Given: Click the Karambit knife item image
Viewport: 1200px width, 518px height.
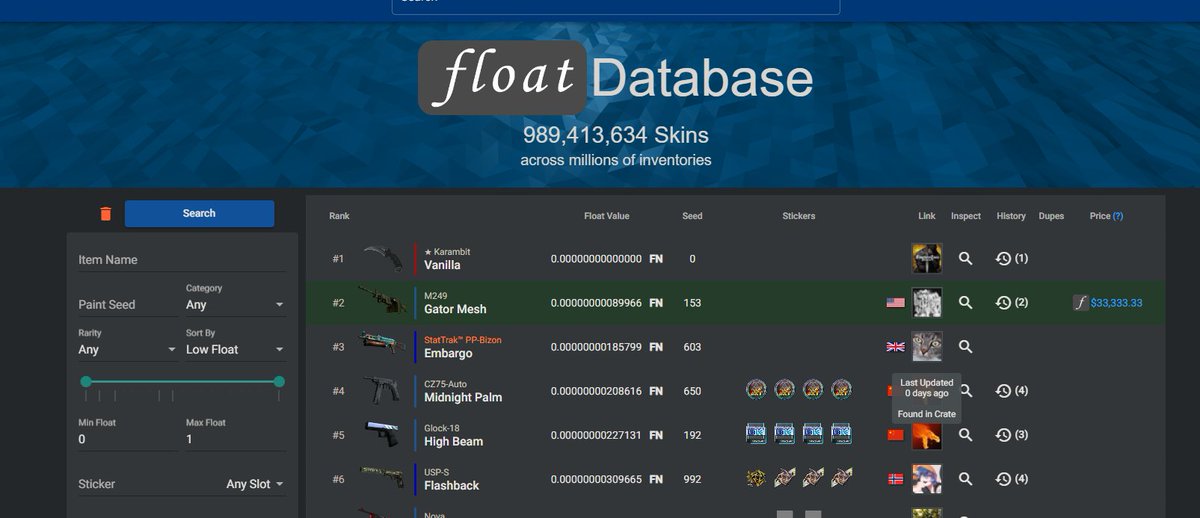Looking at the screenshot, I should click(381, 259).
